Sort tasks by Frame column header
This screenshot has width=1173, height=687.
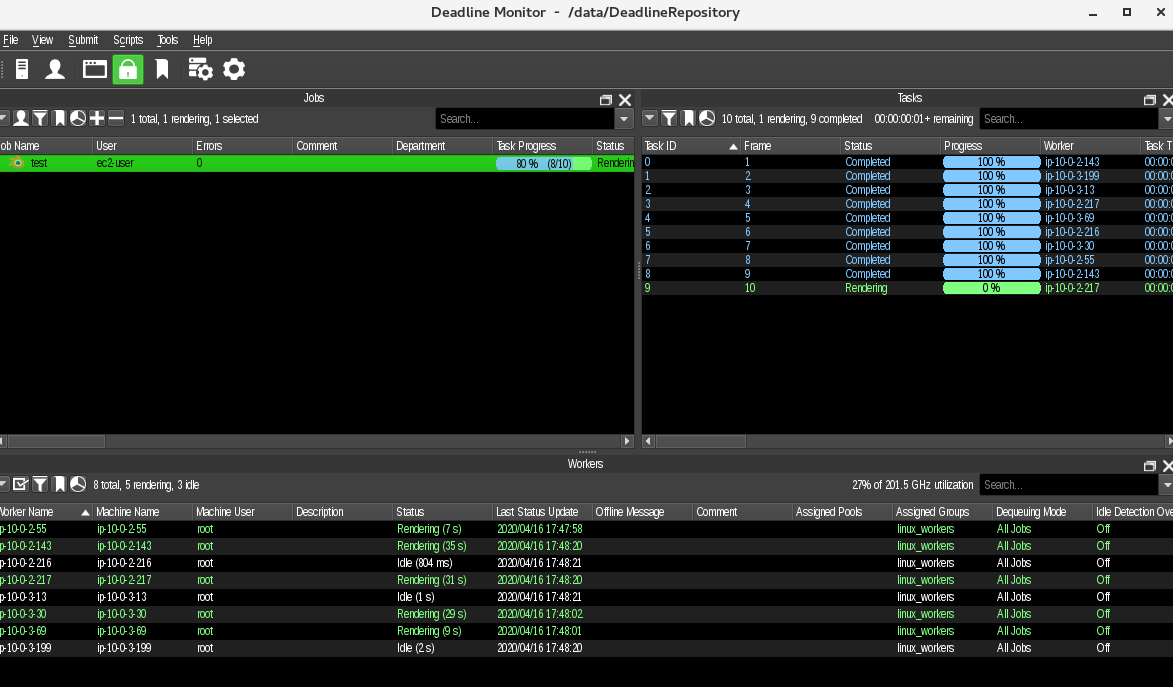pos(791,146)
